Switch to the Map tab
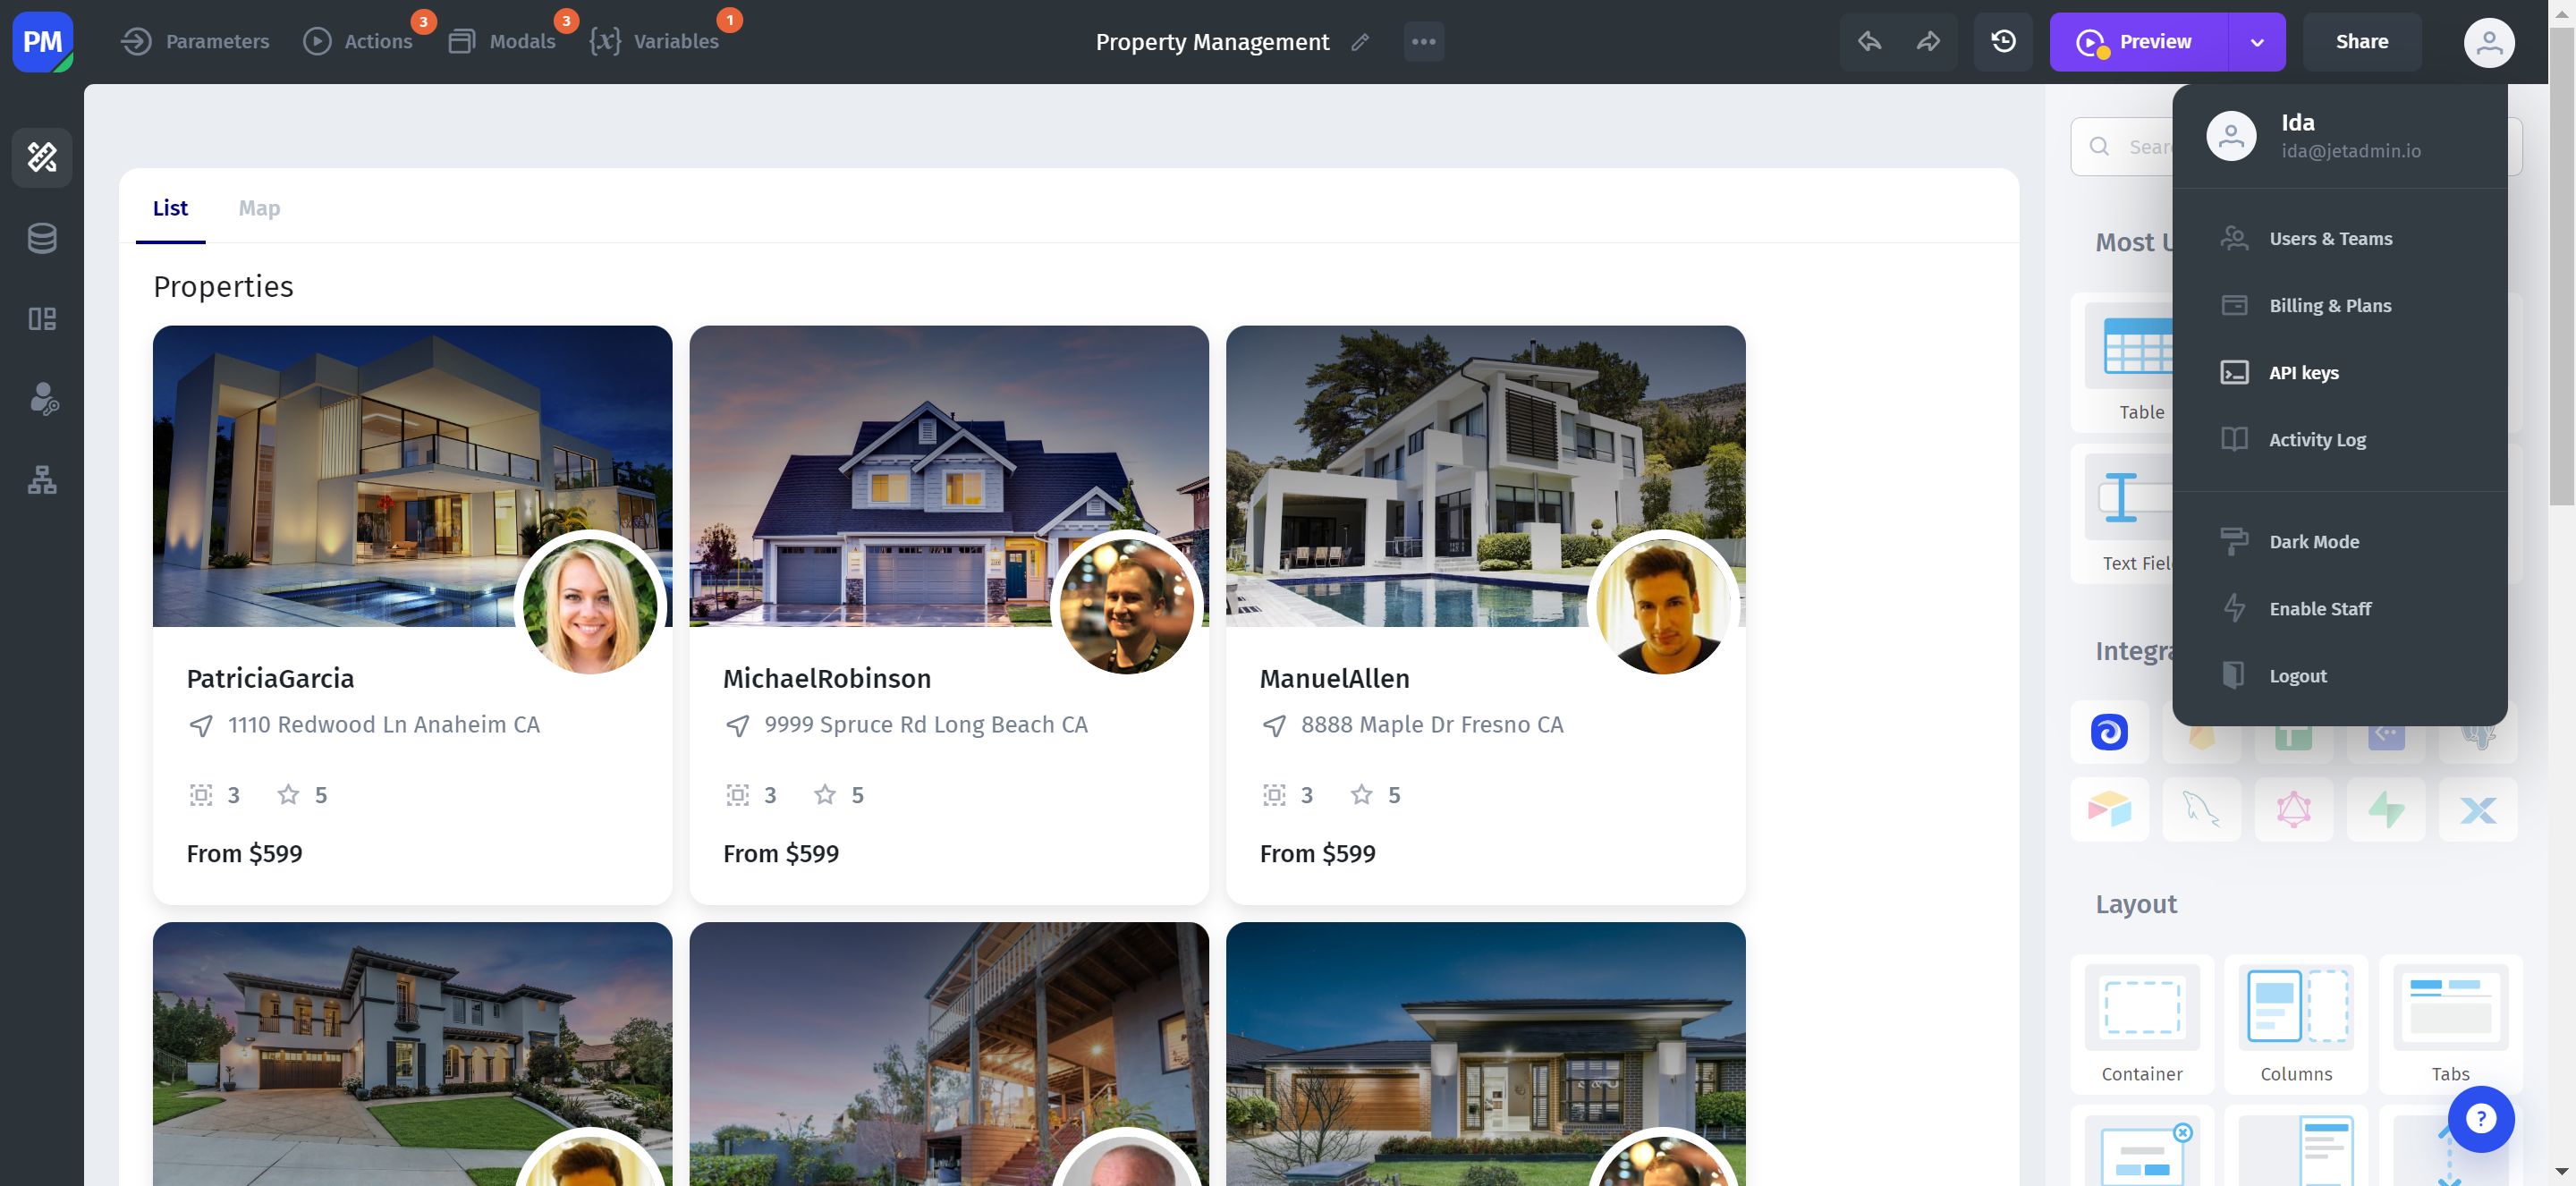Image resolution: width=2576 pixels, height=1186 pixels. (x=259, y=208)
